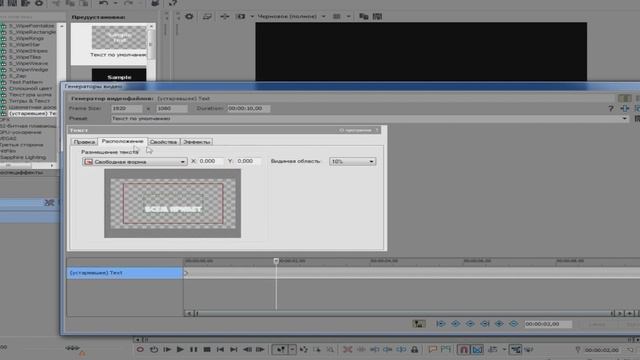
Task: Select Sapphire Lighting in the list
Action: click(23, 158)
